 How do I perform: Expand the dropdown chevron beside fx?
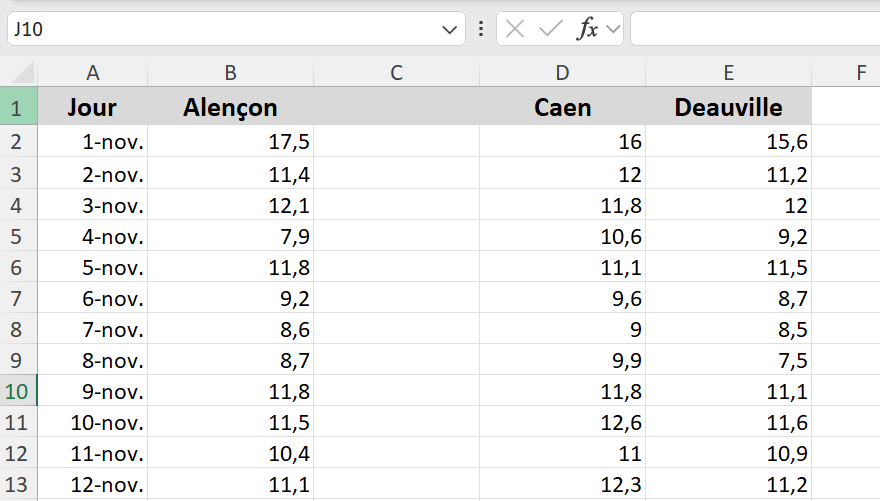(x=612, y=30)
